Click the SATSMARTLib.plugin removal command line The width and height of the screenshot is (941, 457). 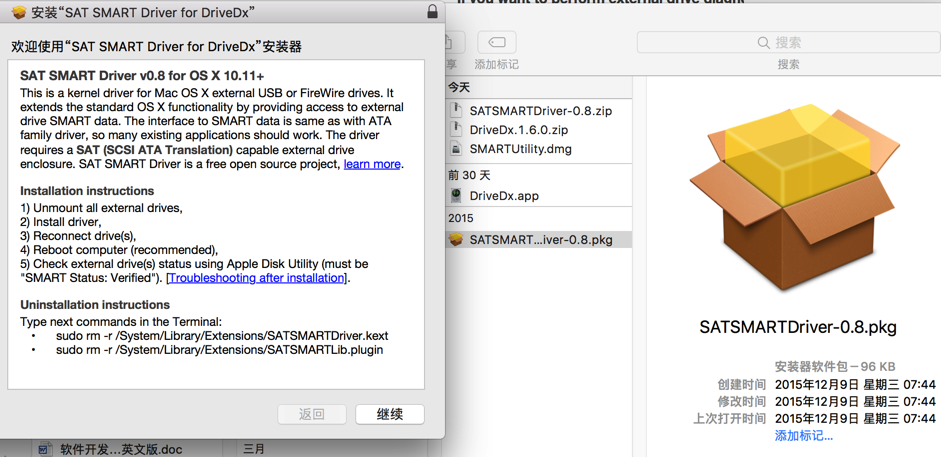point(220,349)
